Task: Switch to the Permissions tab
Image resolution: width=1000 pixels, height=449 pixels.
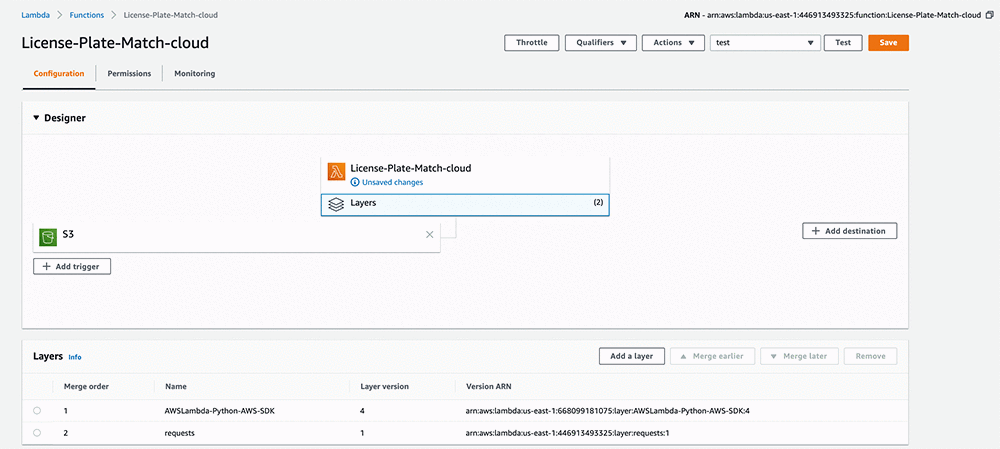Action: (x=129, y=73)
